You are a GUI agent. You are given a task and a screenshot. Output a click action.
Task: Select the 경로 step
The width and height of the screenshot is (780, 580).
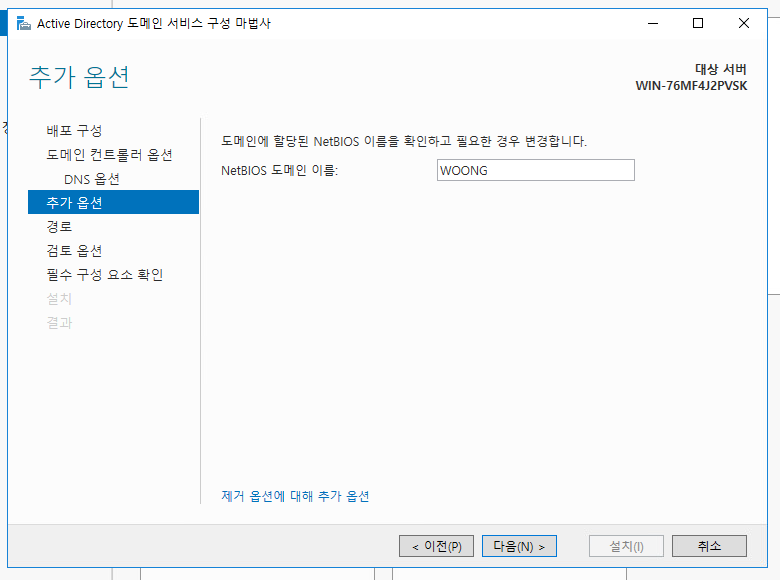coord(59,227)
